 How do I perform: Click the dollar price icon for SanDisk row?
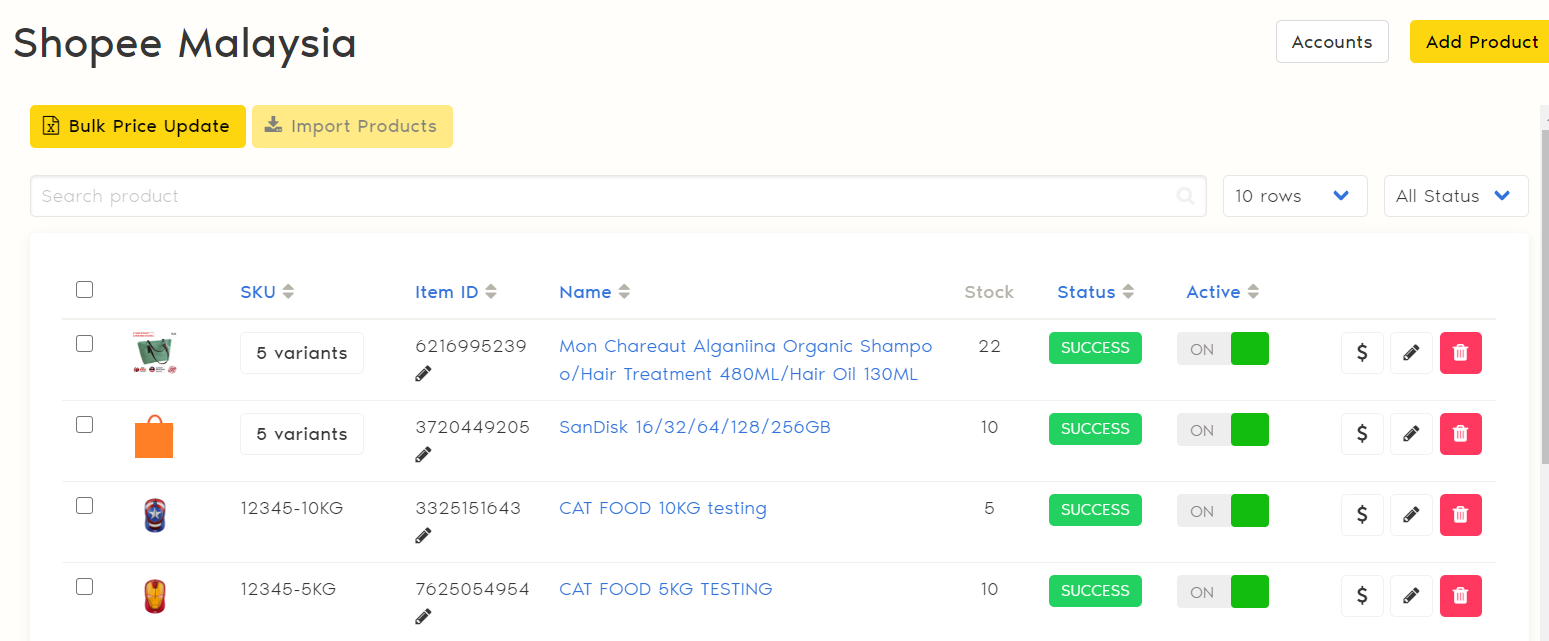[x=1362, y=434]
